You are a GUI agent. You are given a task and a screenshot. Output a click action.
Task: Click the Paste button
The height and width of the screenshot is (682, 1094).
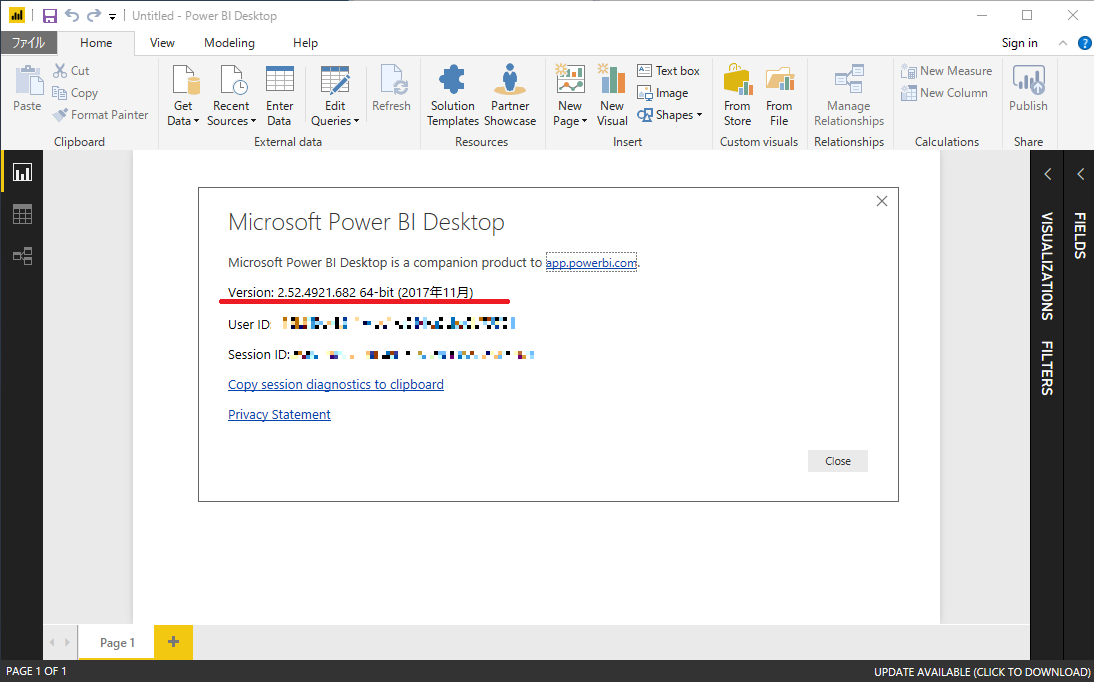click(x=27, y=89)
